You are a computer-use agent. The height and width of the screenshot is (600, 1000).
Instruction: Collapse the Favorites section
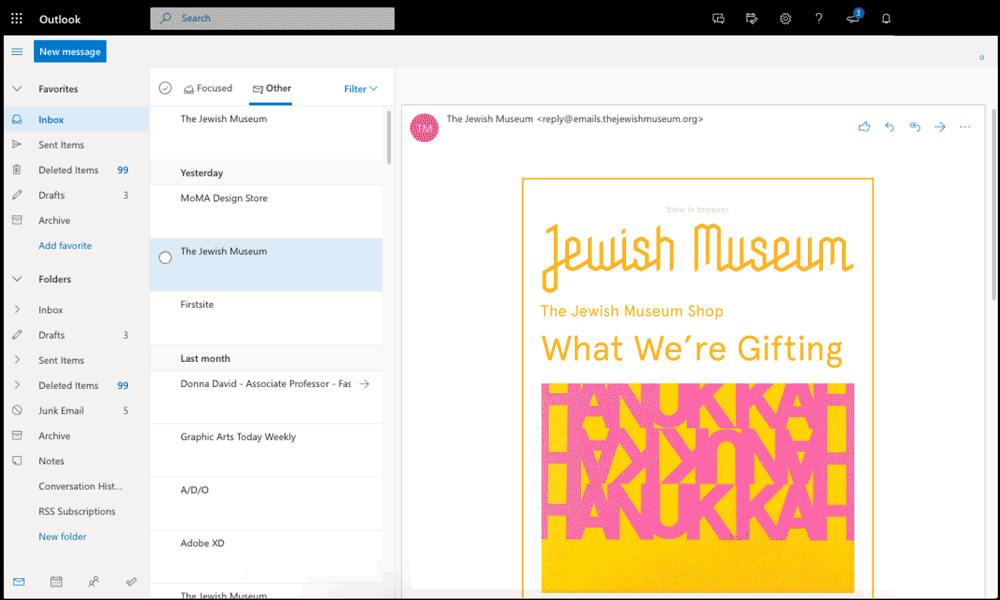pos(17,89)
